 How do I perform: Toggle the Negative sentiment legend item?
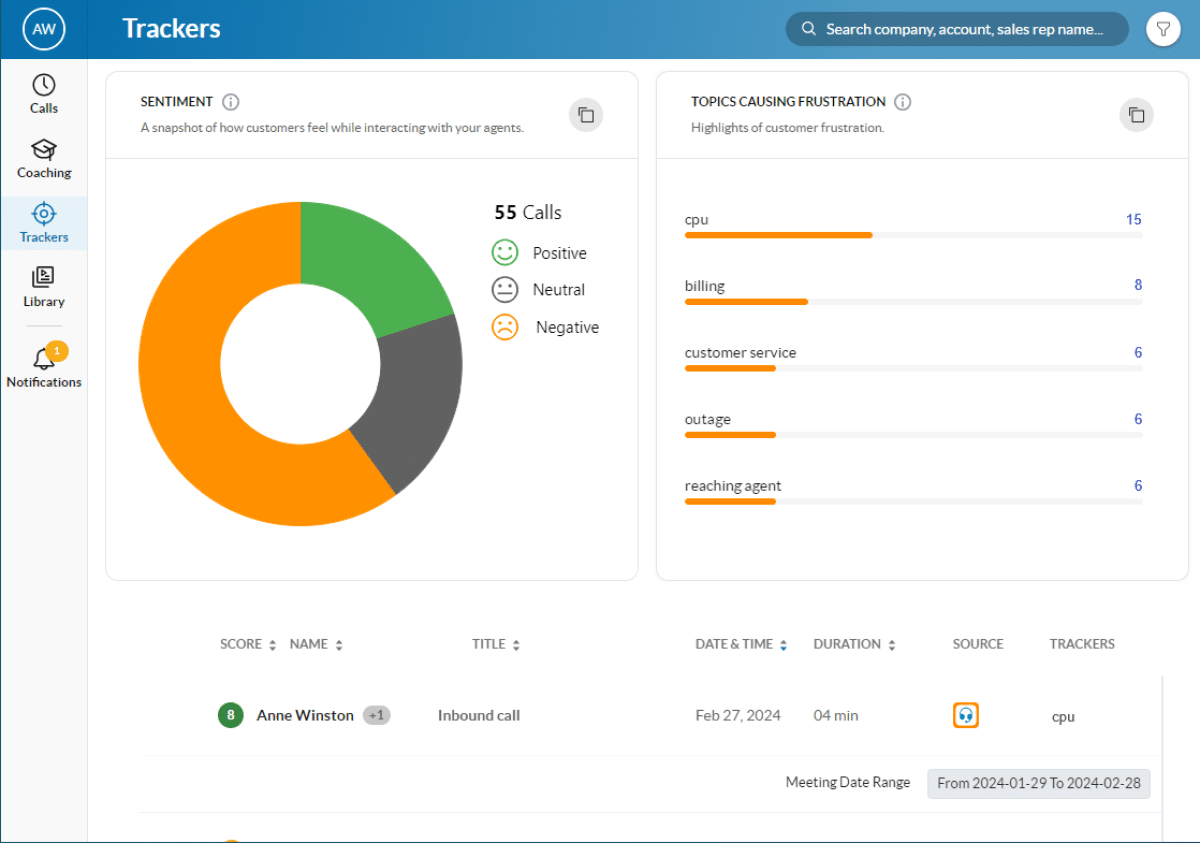[546, 327]
